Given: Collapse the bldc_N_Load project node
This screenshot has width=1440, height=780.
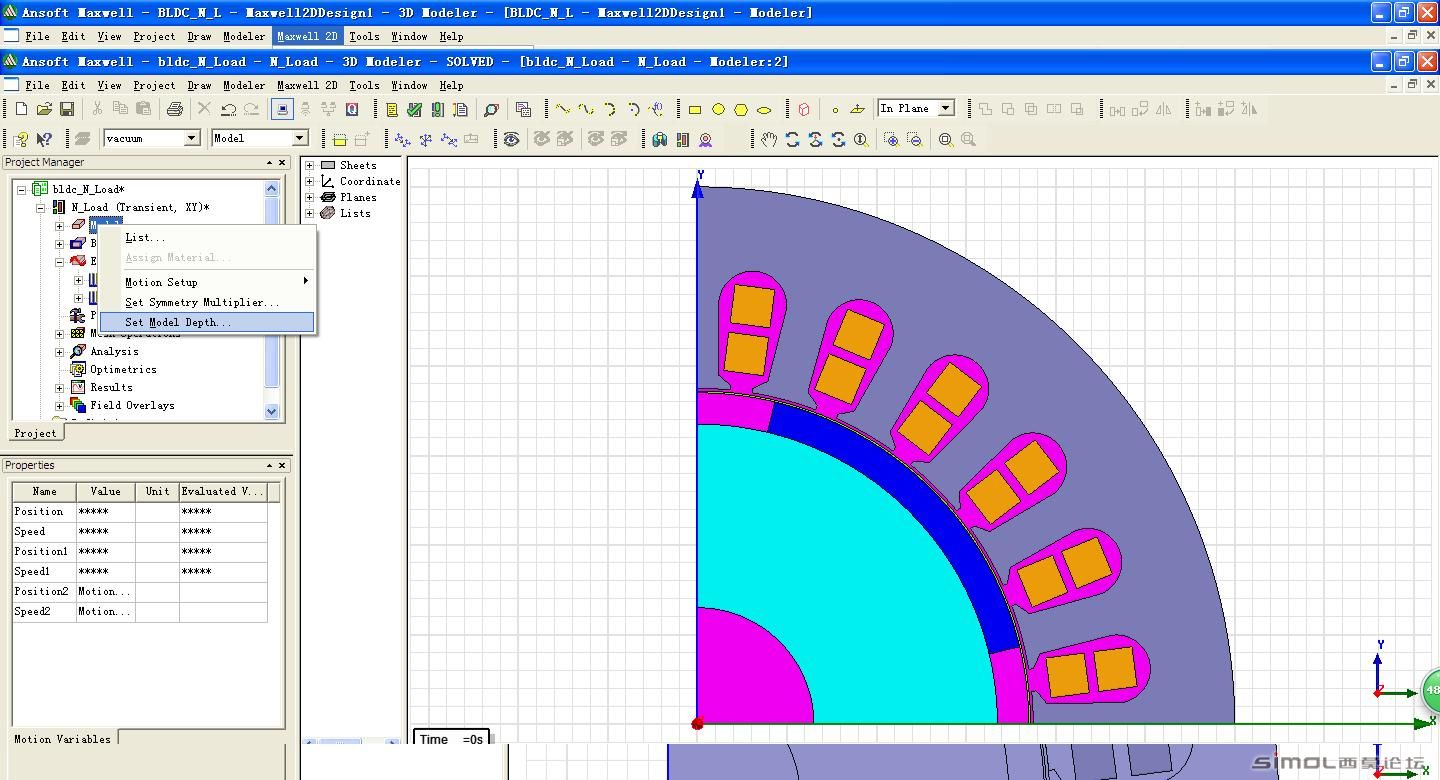Looking at the screenshot, I should (22, 189).
